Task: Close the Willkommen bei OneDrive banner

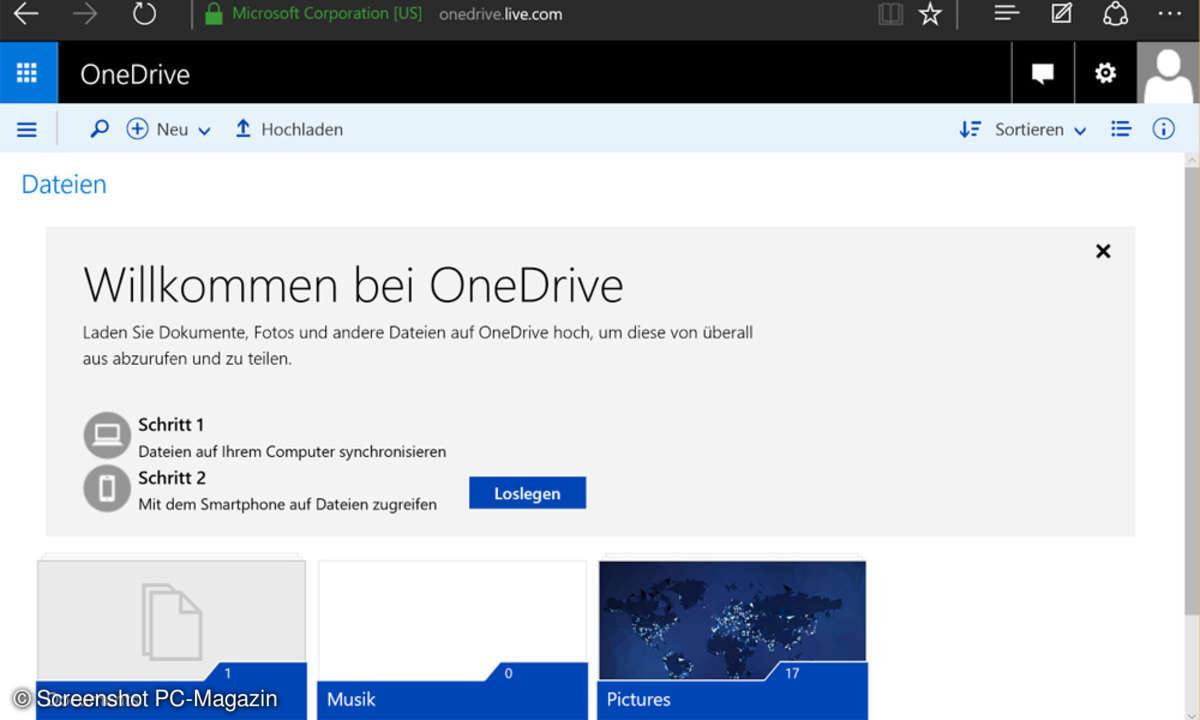Action: [1103, 251]
